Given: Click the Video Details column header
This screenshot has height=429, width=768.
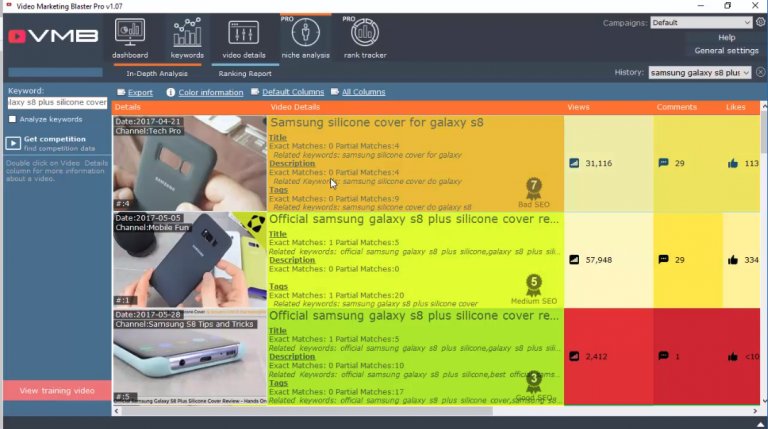Looking at the screenshot, I should 295,107.
